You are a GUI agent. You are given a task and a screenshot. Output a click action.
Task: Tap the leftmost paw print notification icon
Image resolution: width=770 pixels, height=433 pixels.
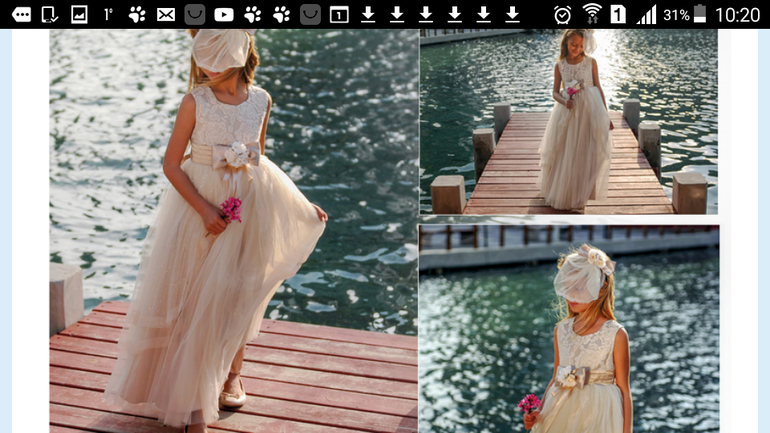[x=137, y=14]
